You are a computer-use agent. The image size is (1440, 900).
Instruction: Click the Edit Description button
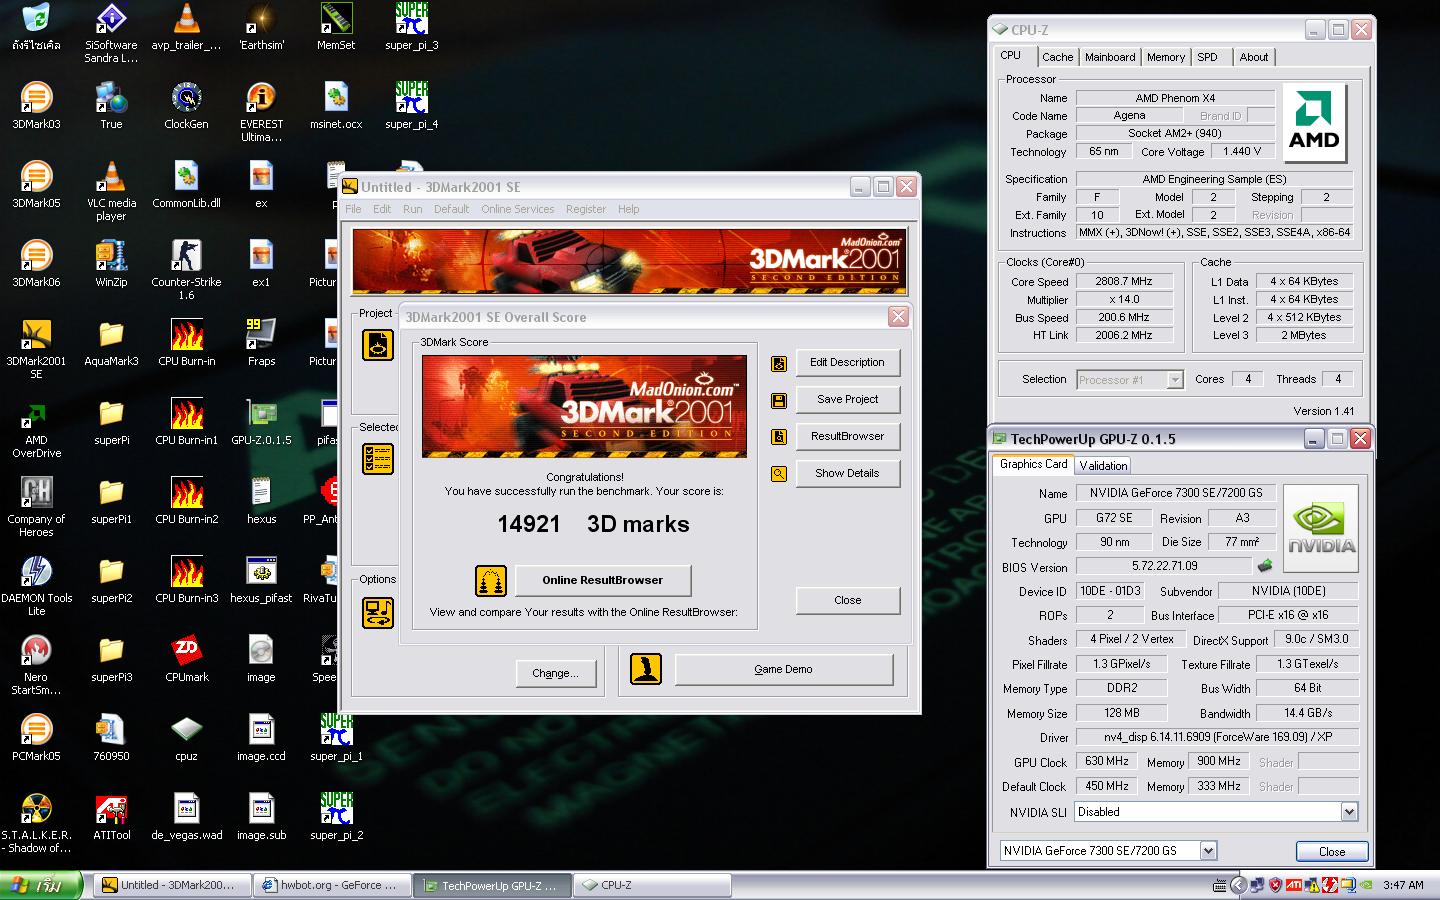(847, 362)
